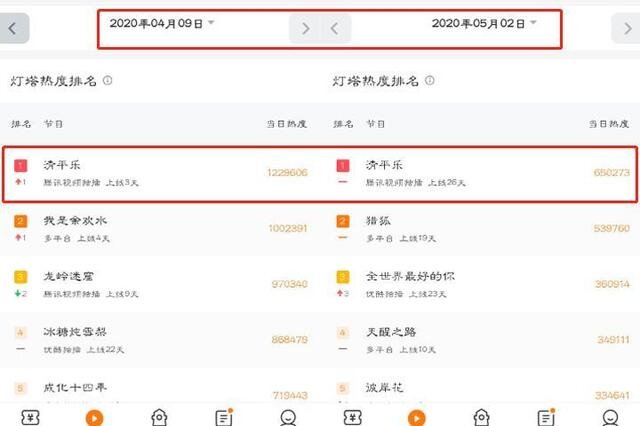Open profile face tab under 04月09日 list
The height and width of the screenshot is (426, 640).
tap(288, 417)
